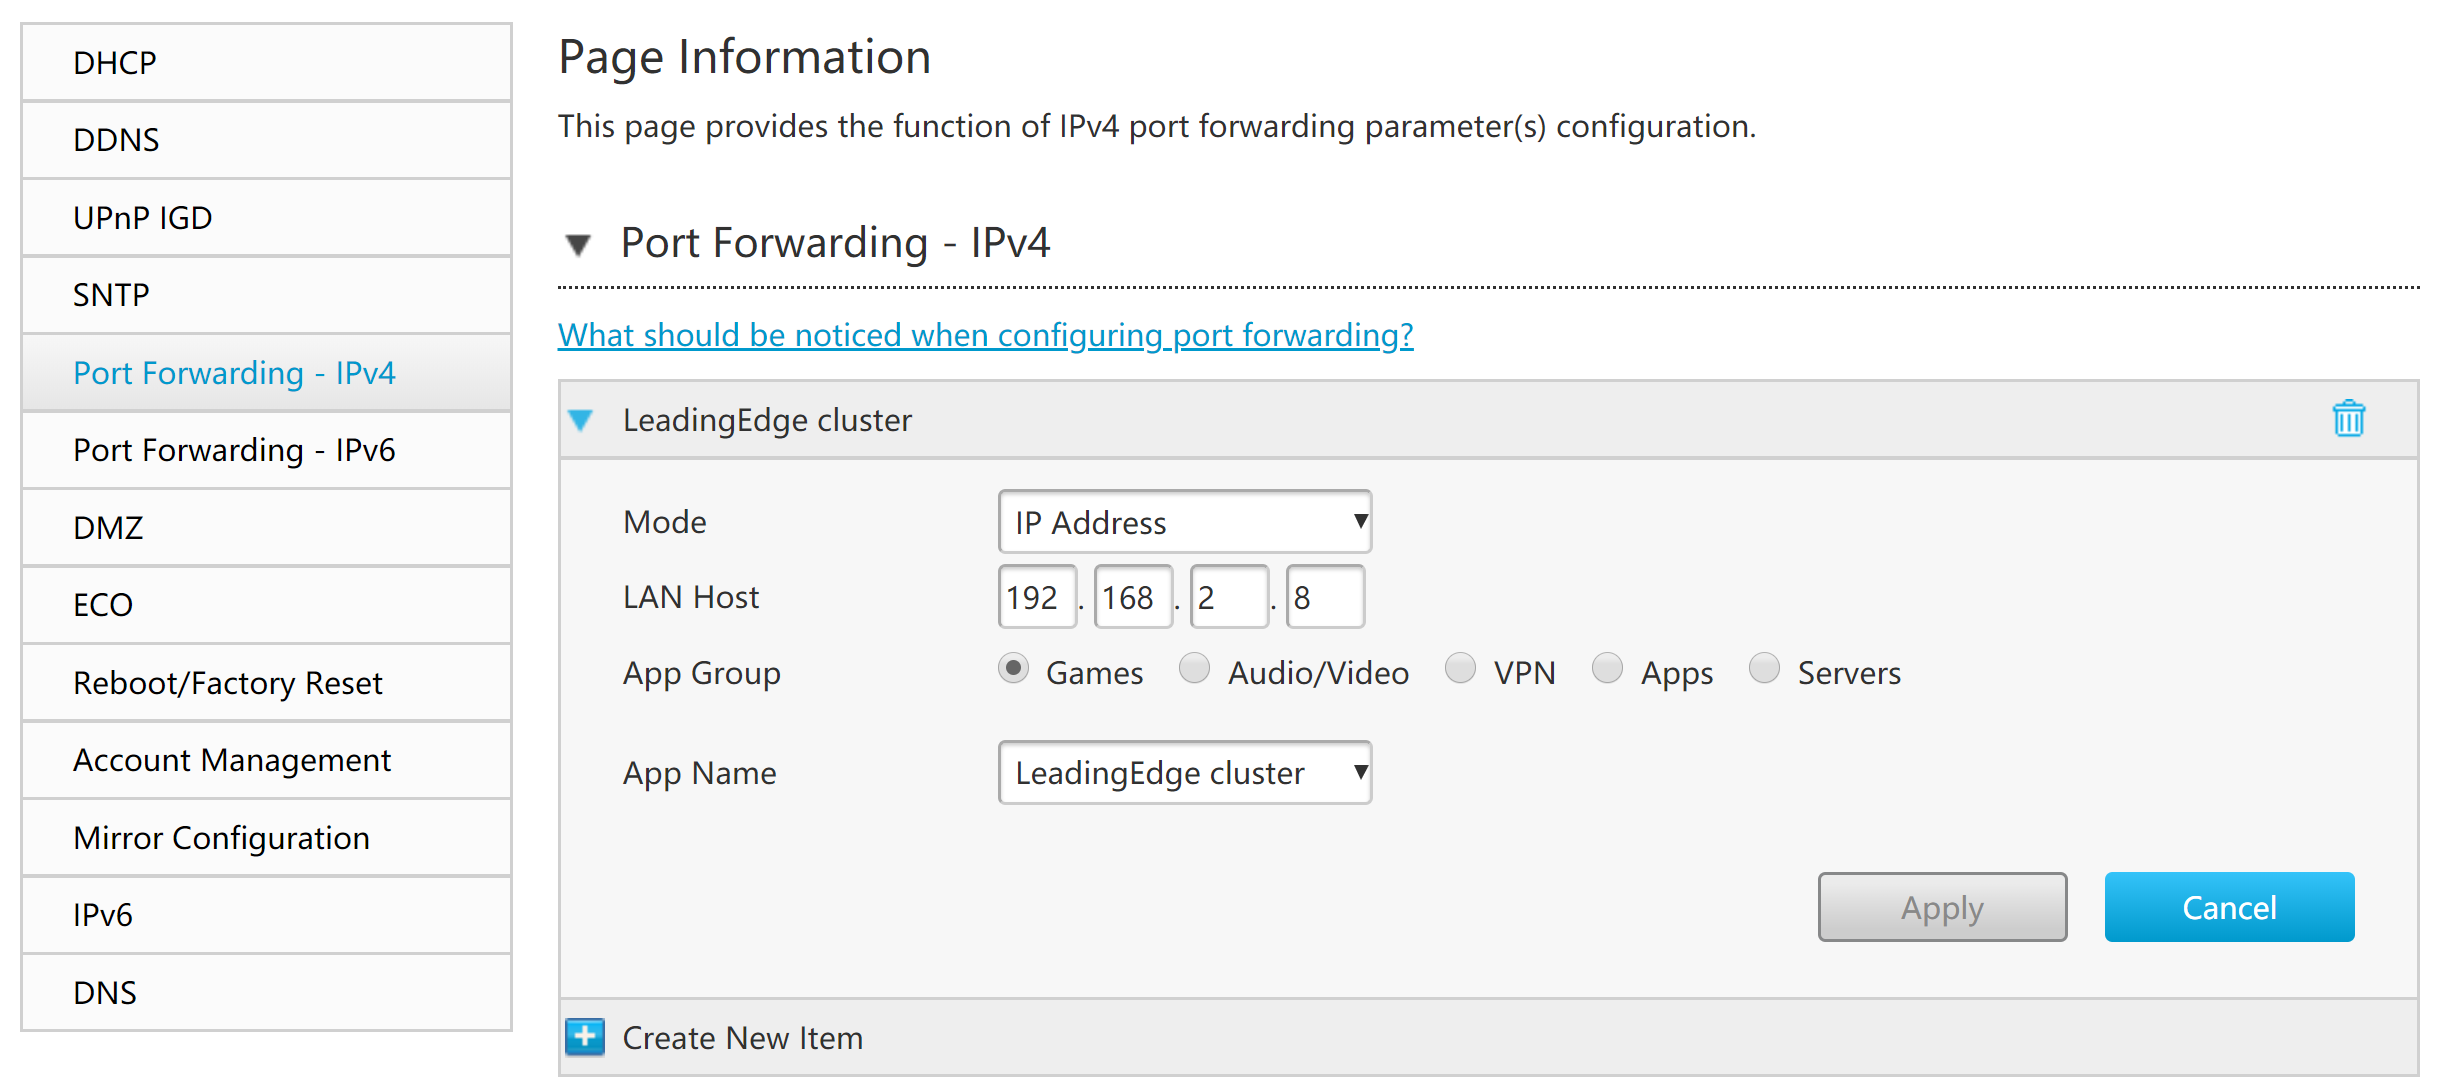The width and height of the screenshot is (2449, 1082).
Task: Click the third LAN Host octet field 2
Action: 1229,597
